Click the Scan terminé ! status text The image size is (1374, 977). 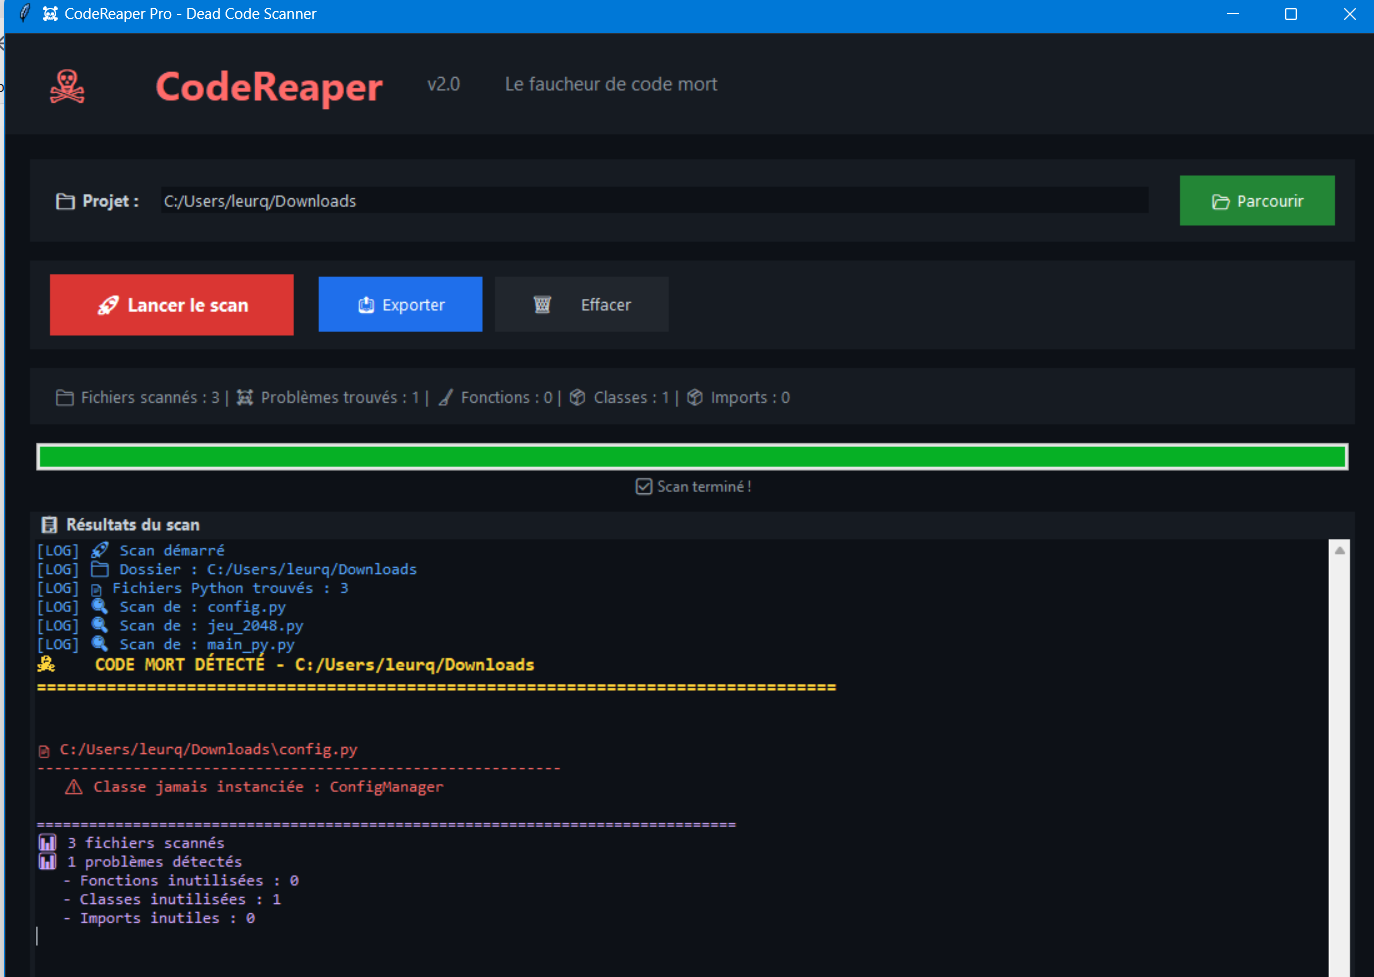tap(704, 487)
